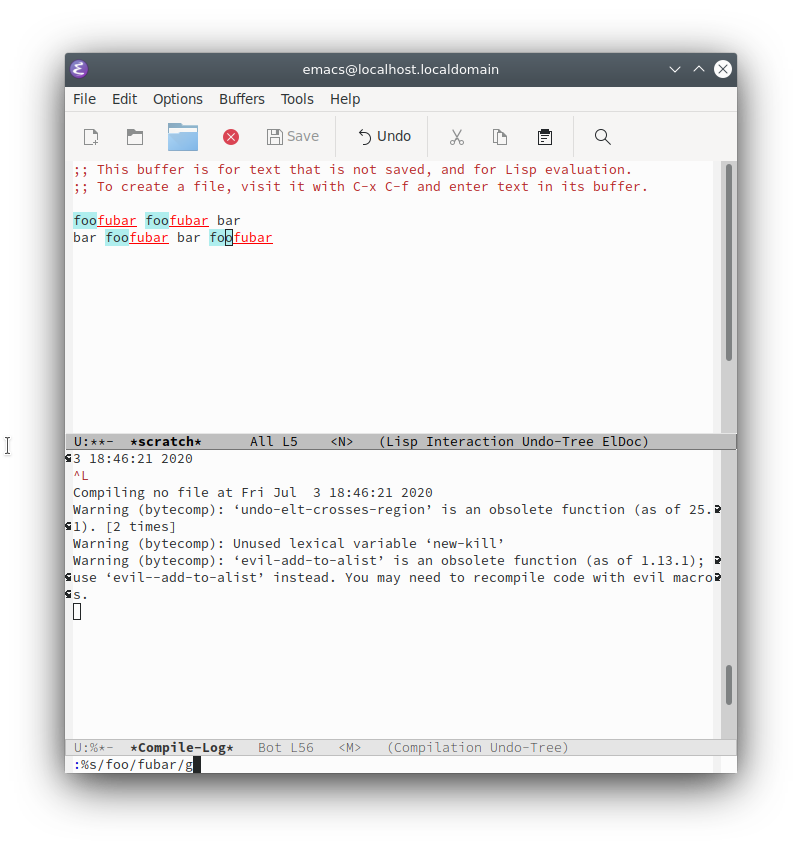Click the window maximize chevron button

(x=699, y=69)
